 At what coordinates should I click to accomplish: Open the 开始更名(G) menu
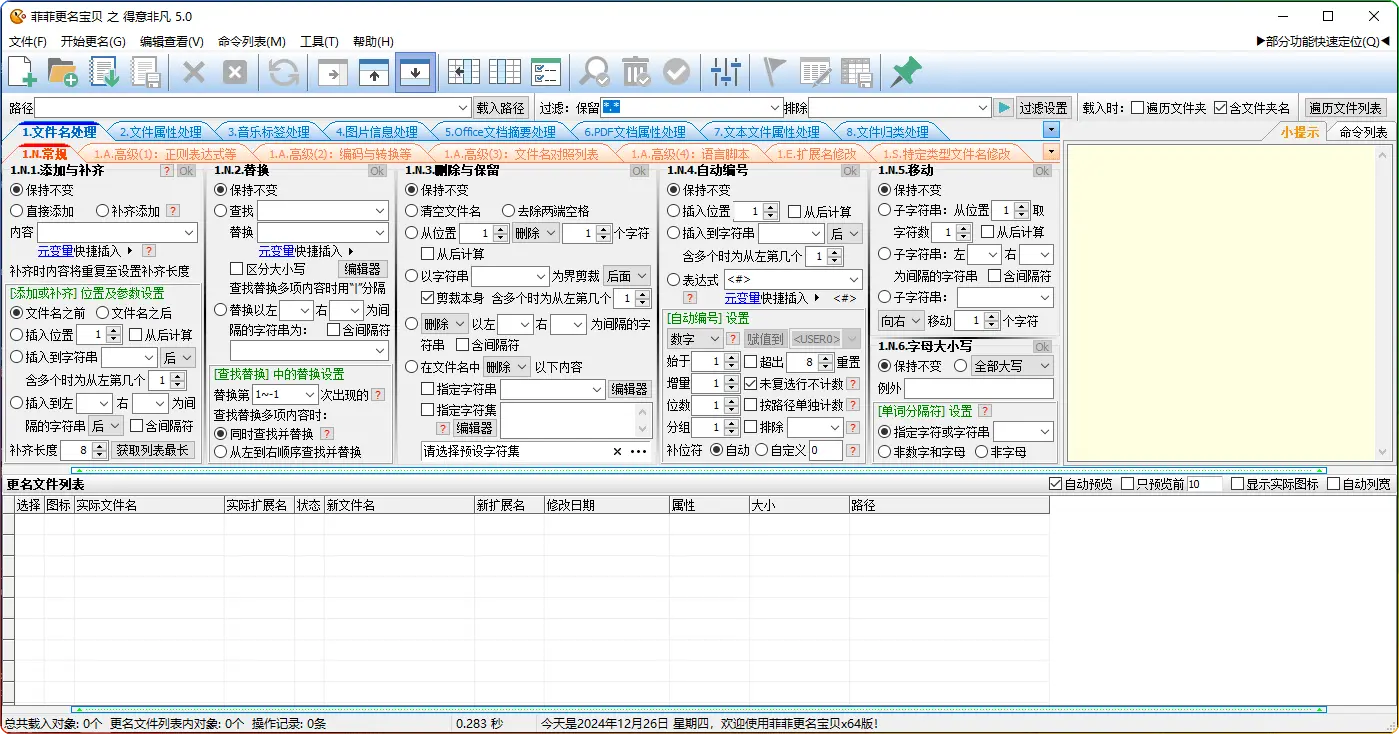93,42
